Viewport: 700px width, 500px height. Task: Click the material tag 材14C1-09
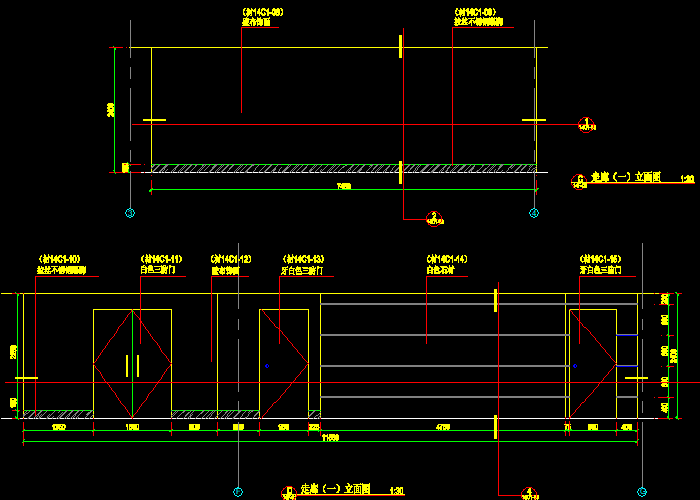pyautogui.click(x=476, y=12)
